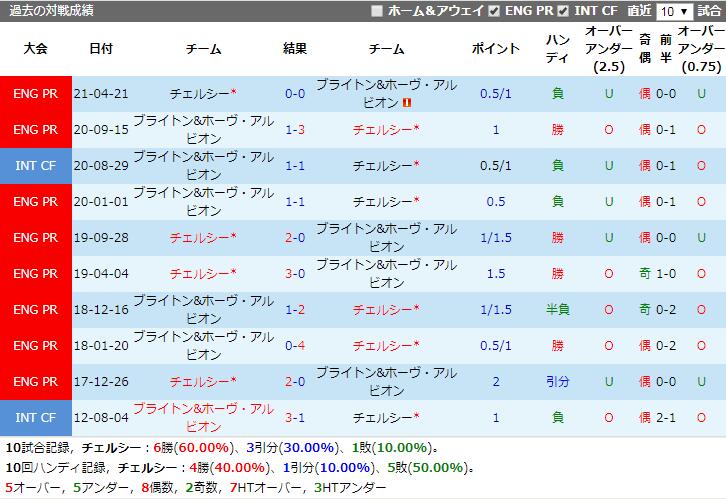This screenshot has height=499, width=726.
Task: Open the 1-1 result of the 20-08-29 match
Action: pyautogui.click(x=295, y=166)
